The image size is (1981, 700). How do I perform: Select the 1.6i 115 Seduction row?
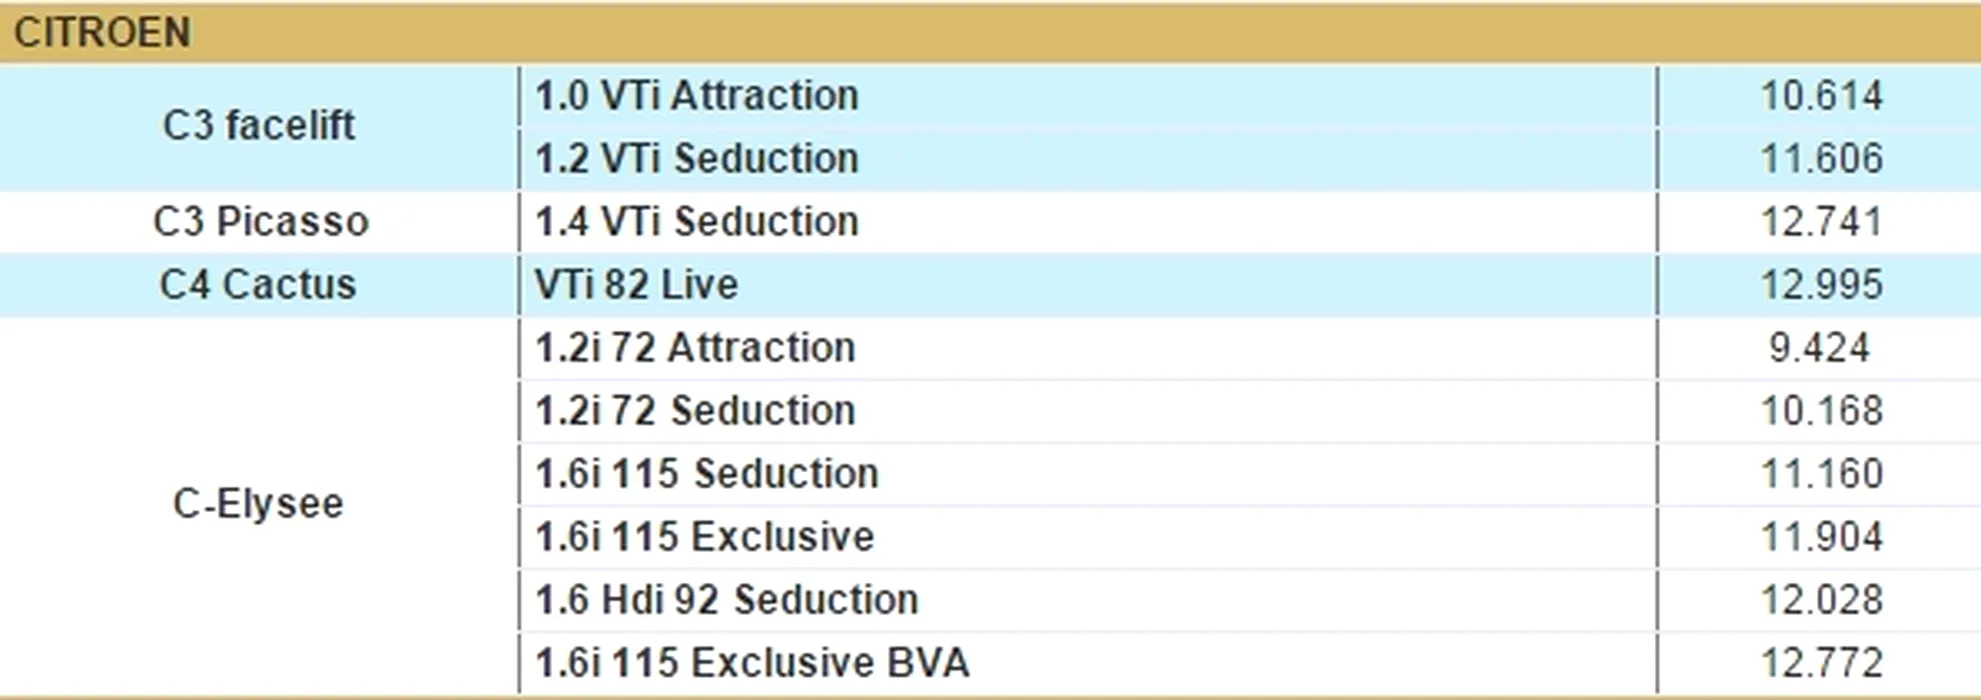[x=707, y=473]
